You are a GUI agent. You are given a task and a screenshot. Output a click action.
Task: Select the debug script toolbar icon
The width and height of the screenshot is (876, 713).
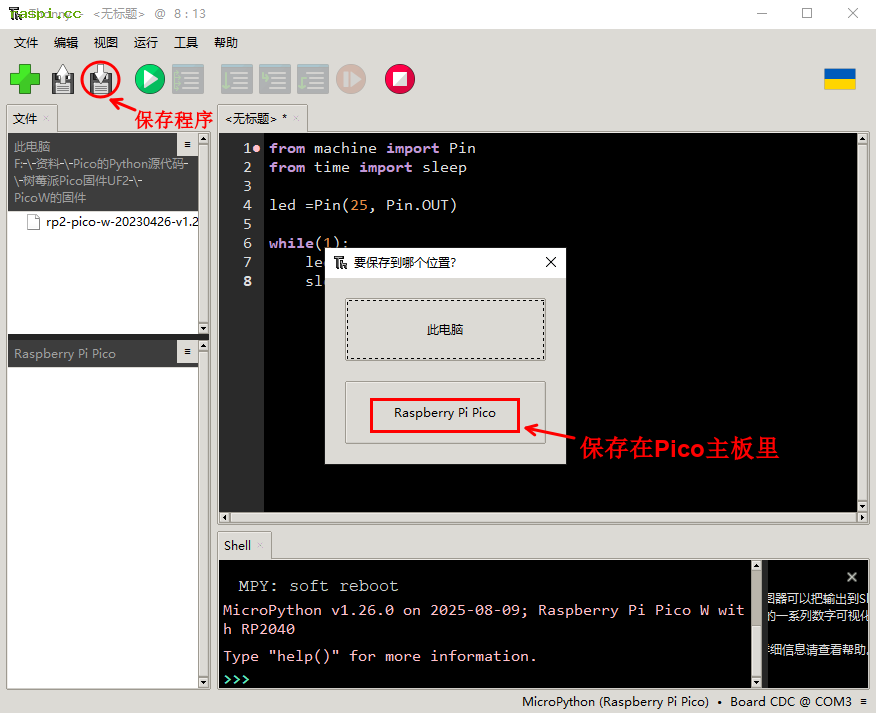[x=187, y=79]
